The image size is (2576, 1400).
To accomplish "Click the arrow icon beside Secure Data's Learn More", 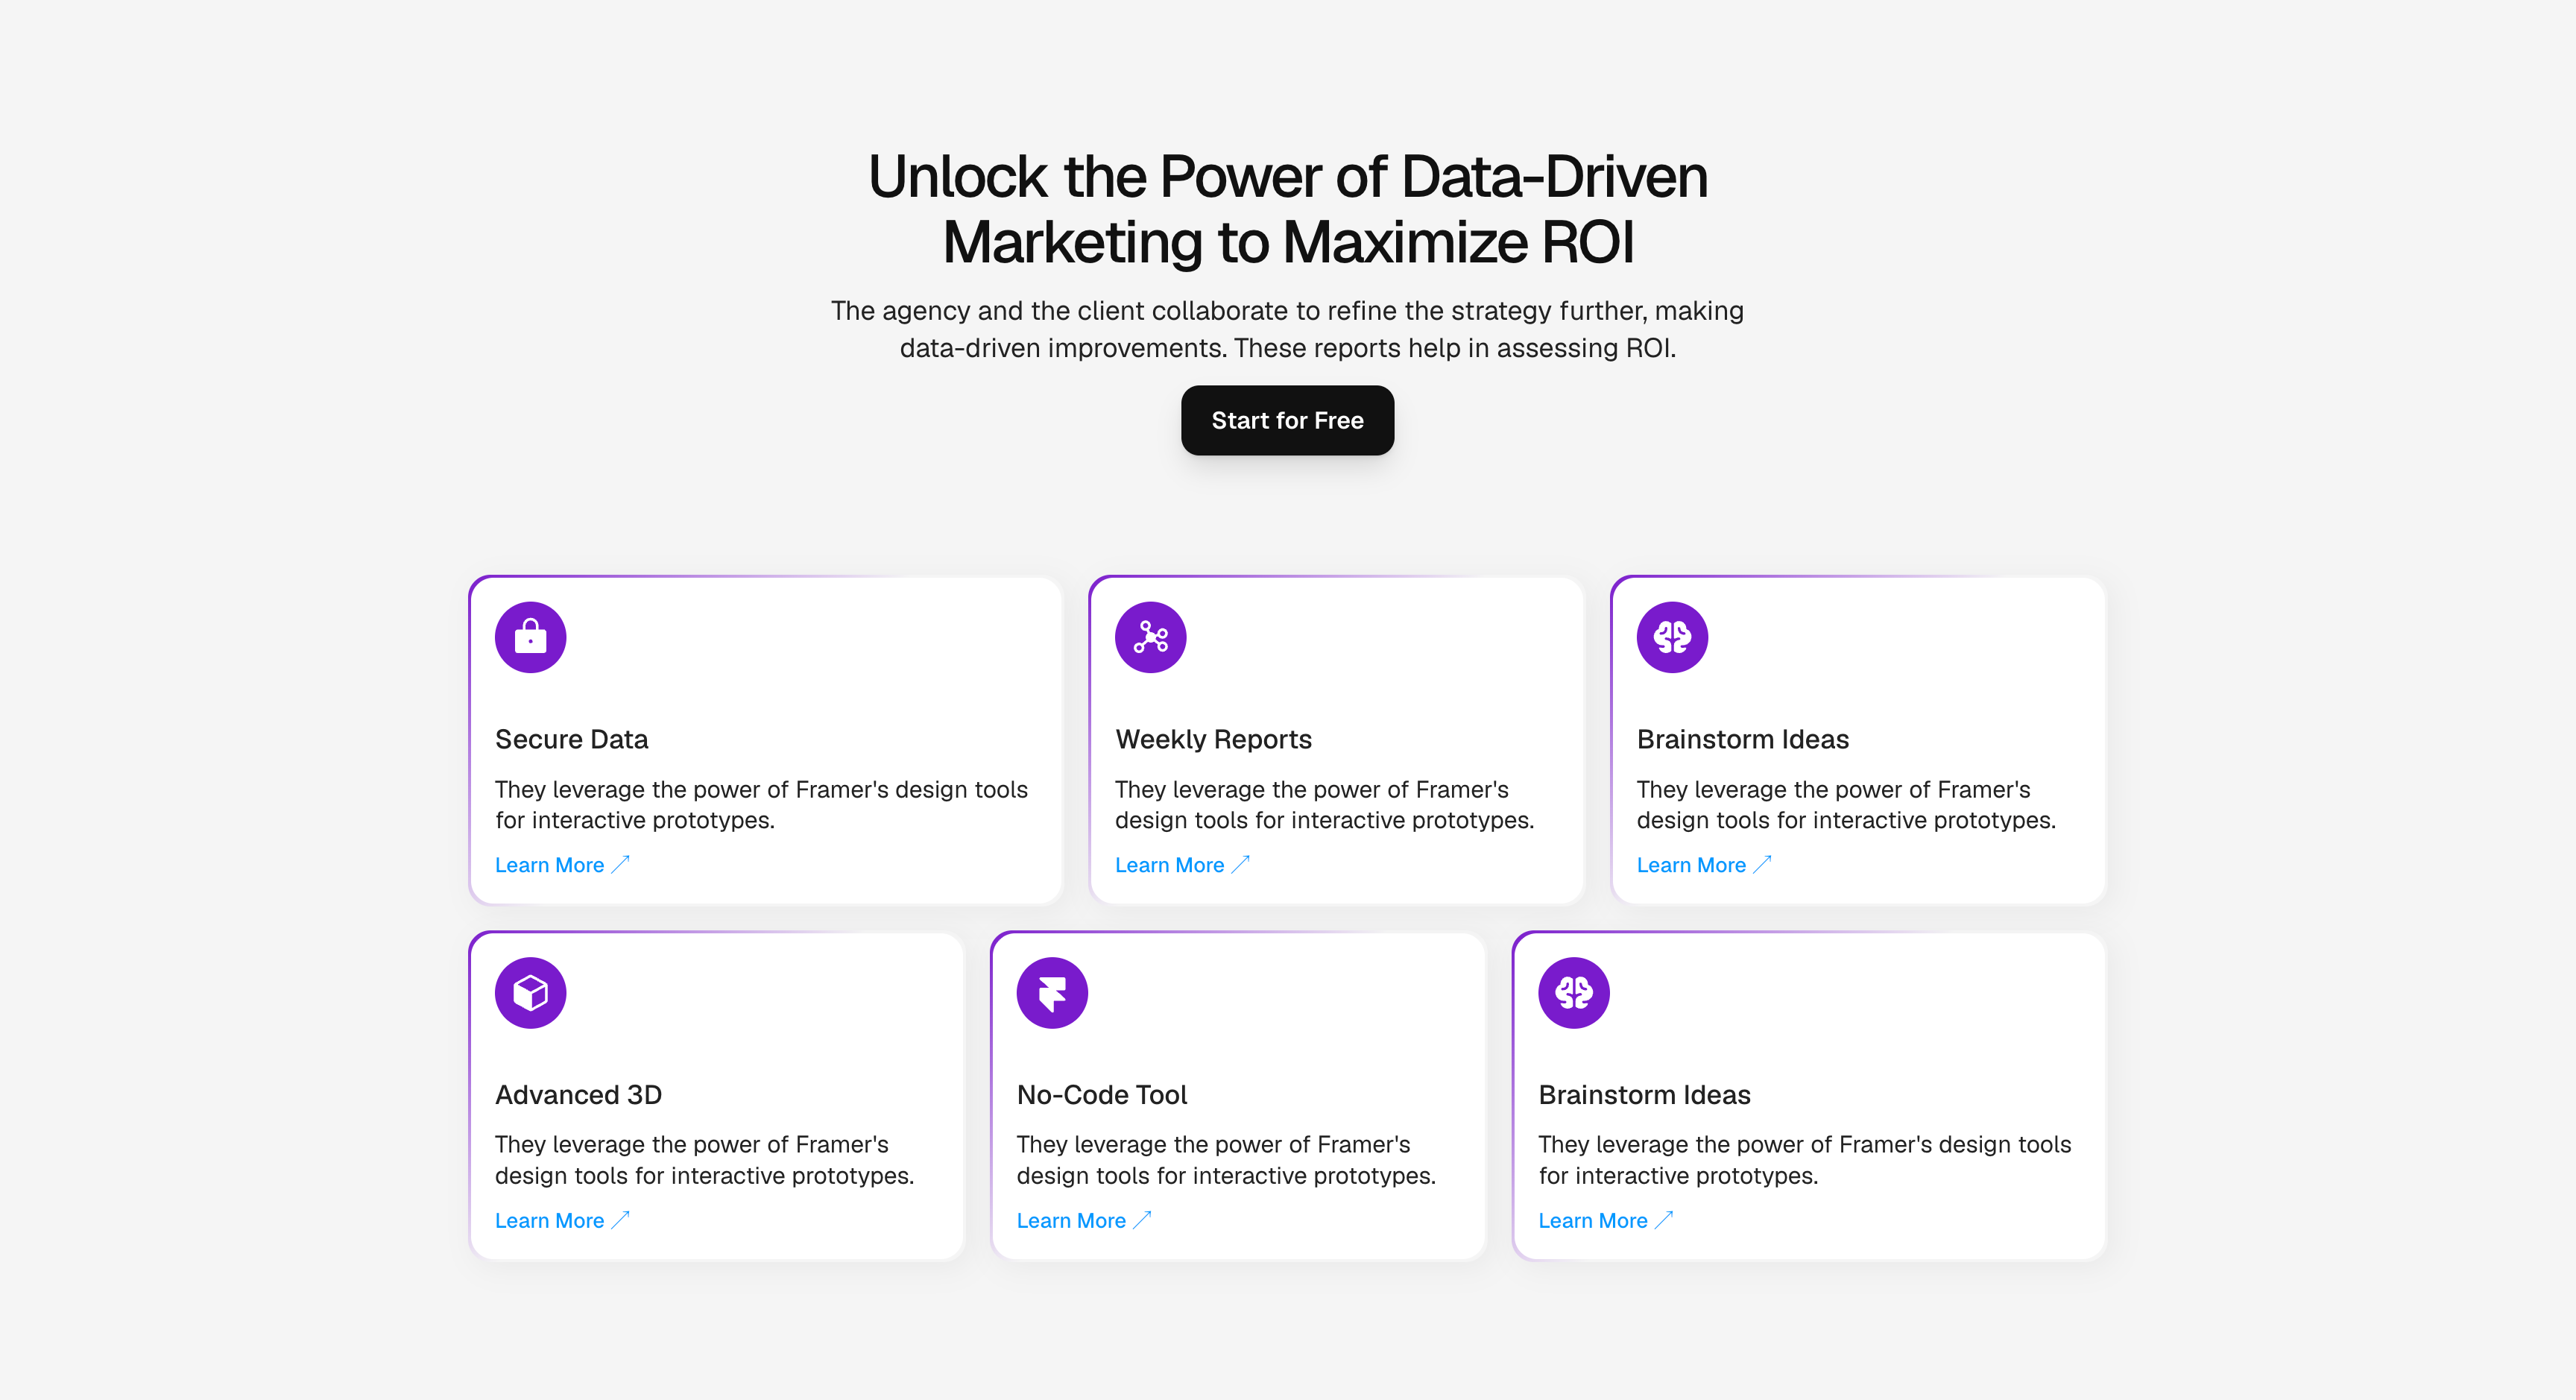I will point(620,864).
